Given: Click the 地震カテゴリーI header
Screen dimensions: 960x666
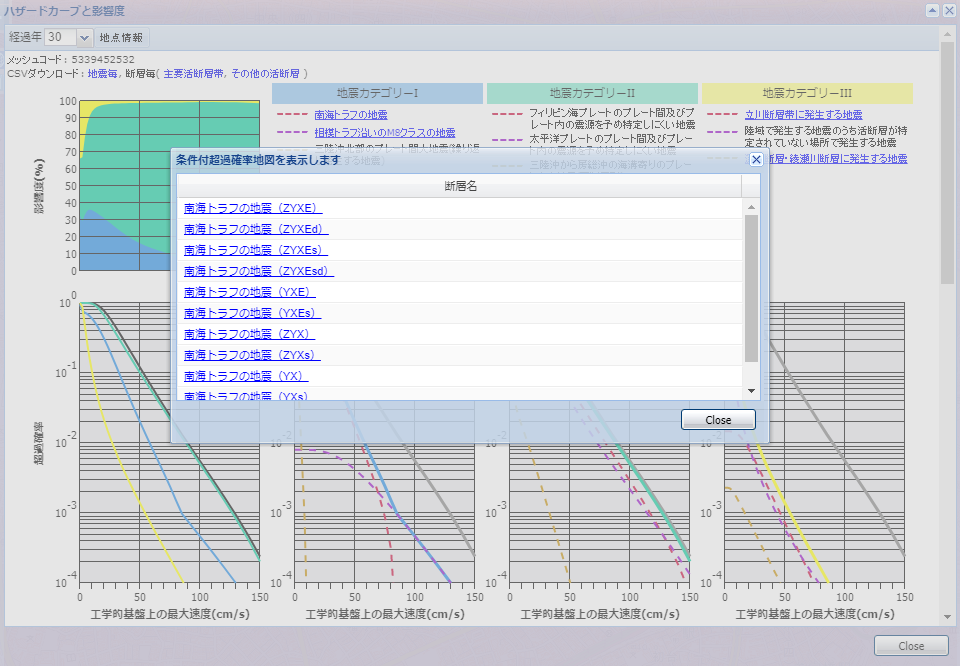Looking at the screenshot, I should [377, 93].
